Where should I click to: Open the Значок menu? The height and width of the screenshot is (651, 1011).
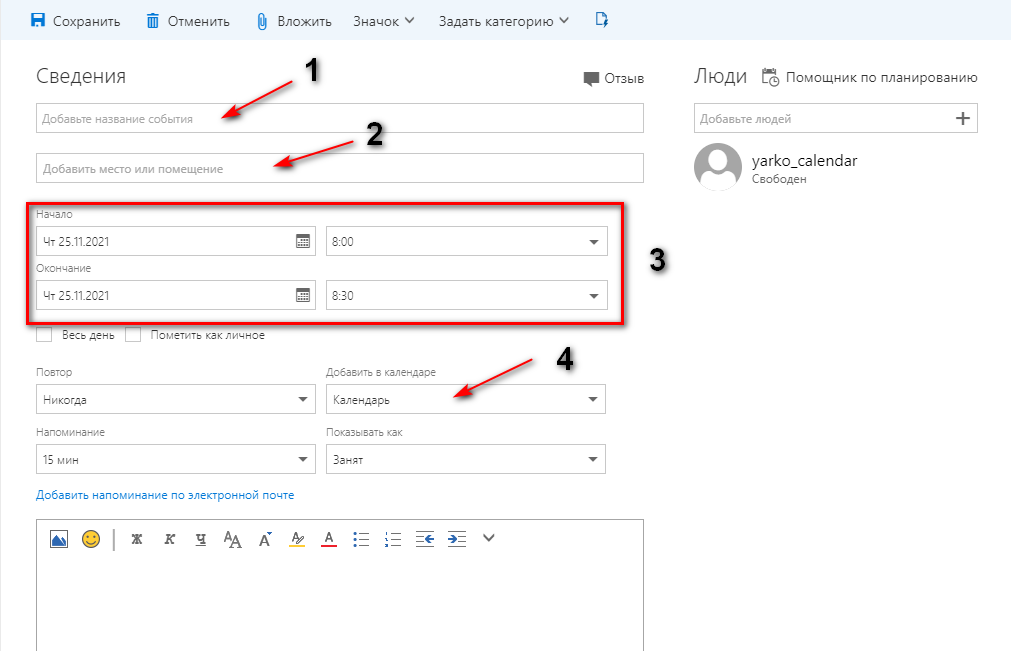point(384,21)
